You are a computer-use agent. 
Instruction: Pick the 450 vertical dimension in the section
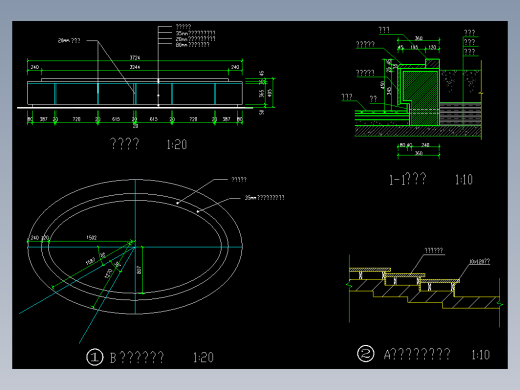point(383,85)
